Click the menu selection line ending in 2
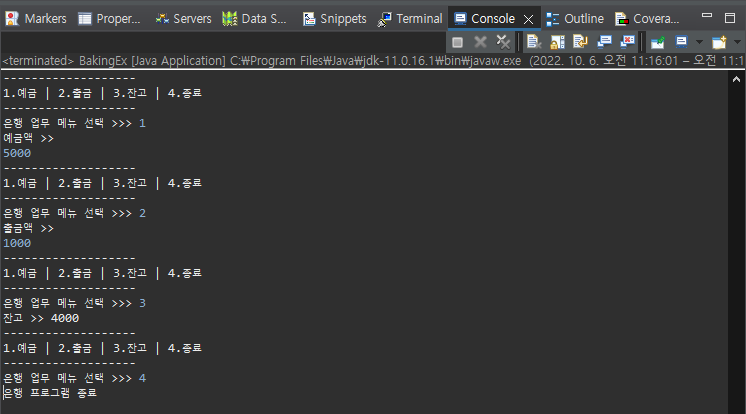This screenshot has width=746, height=414. coord(75,213)
